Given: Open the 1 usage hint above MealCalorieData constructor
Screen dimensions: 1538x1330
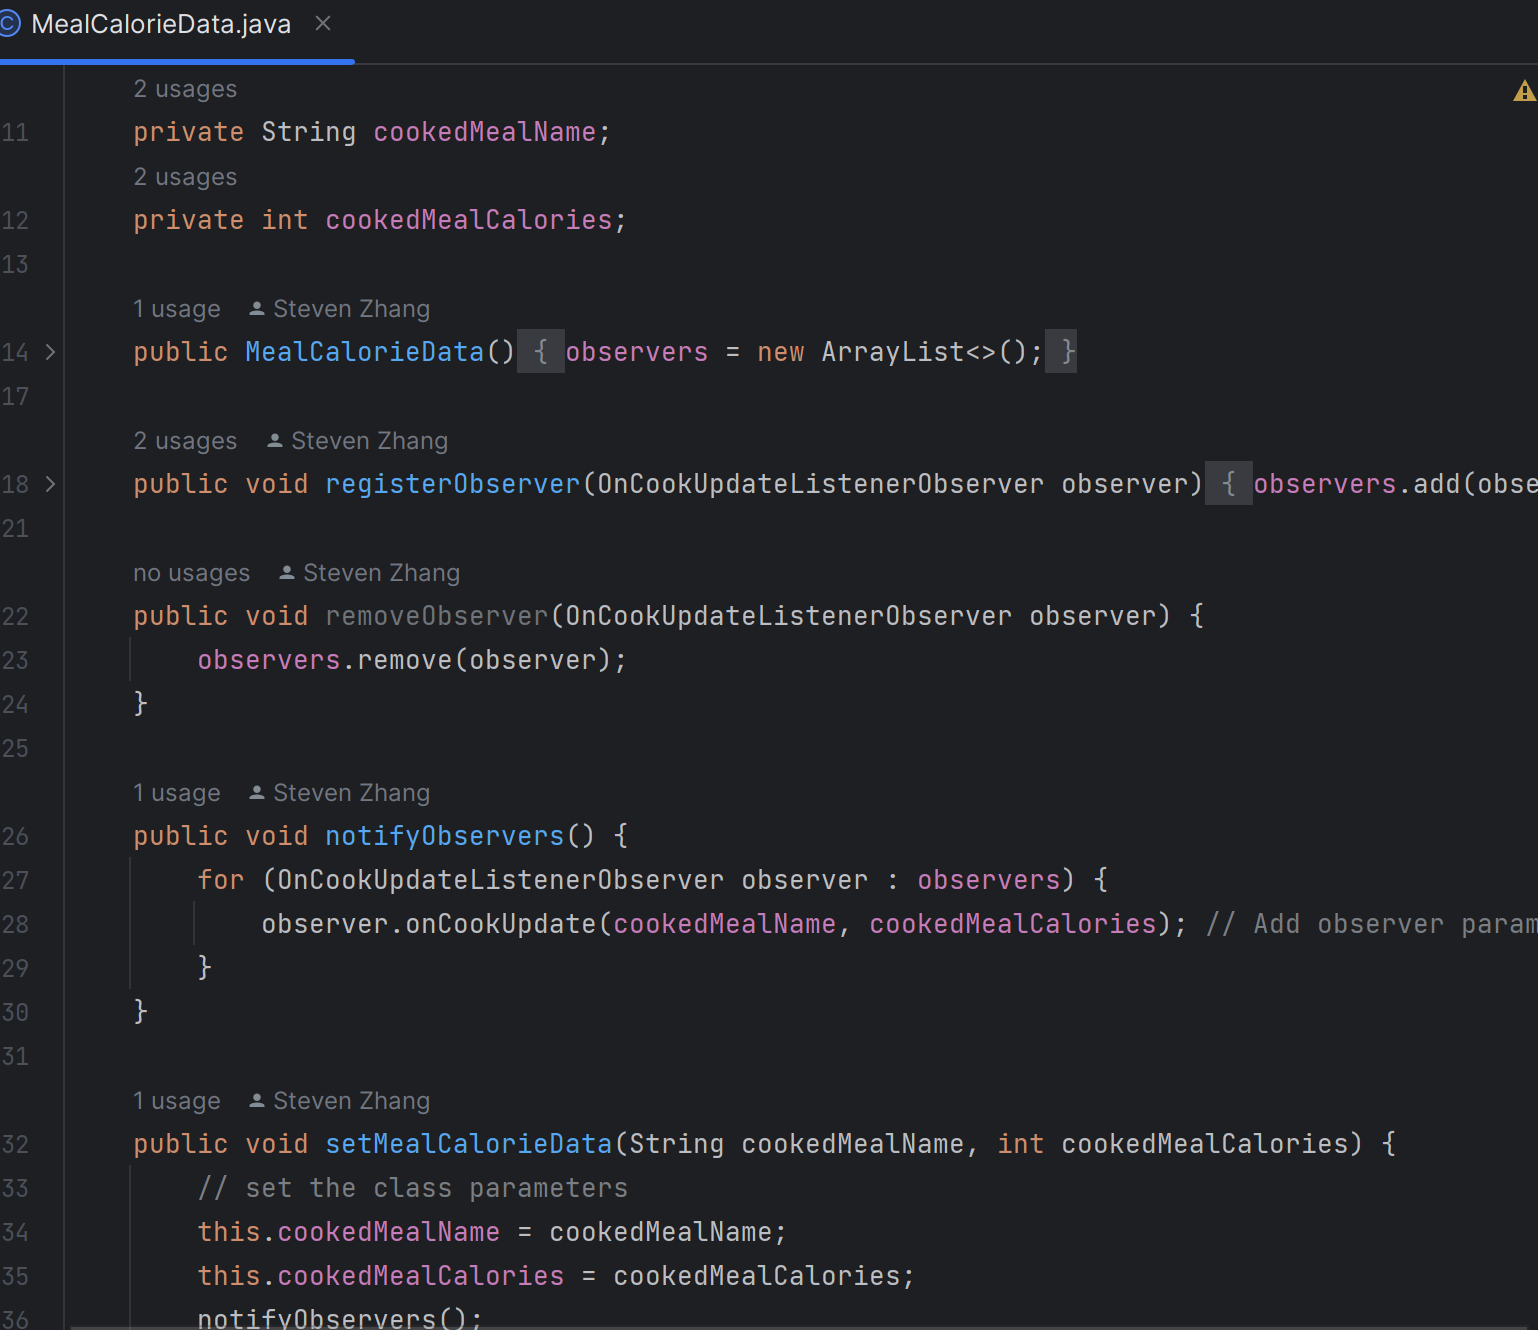Looking at the screenshot, I should (177, 309).
